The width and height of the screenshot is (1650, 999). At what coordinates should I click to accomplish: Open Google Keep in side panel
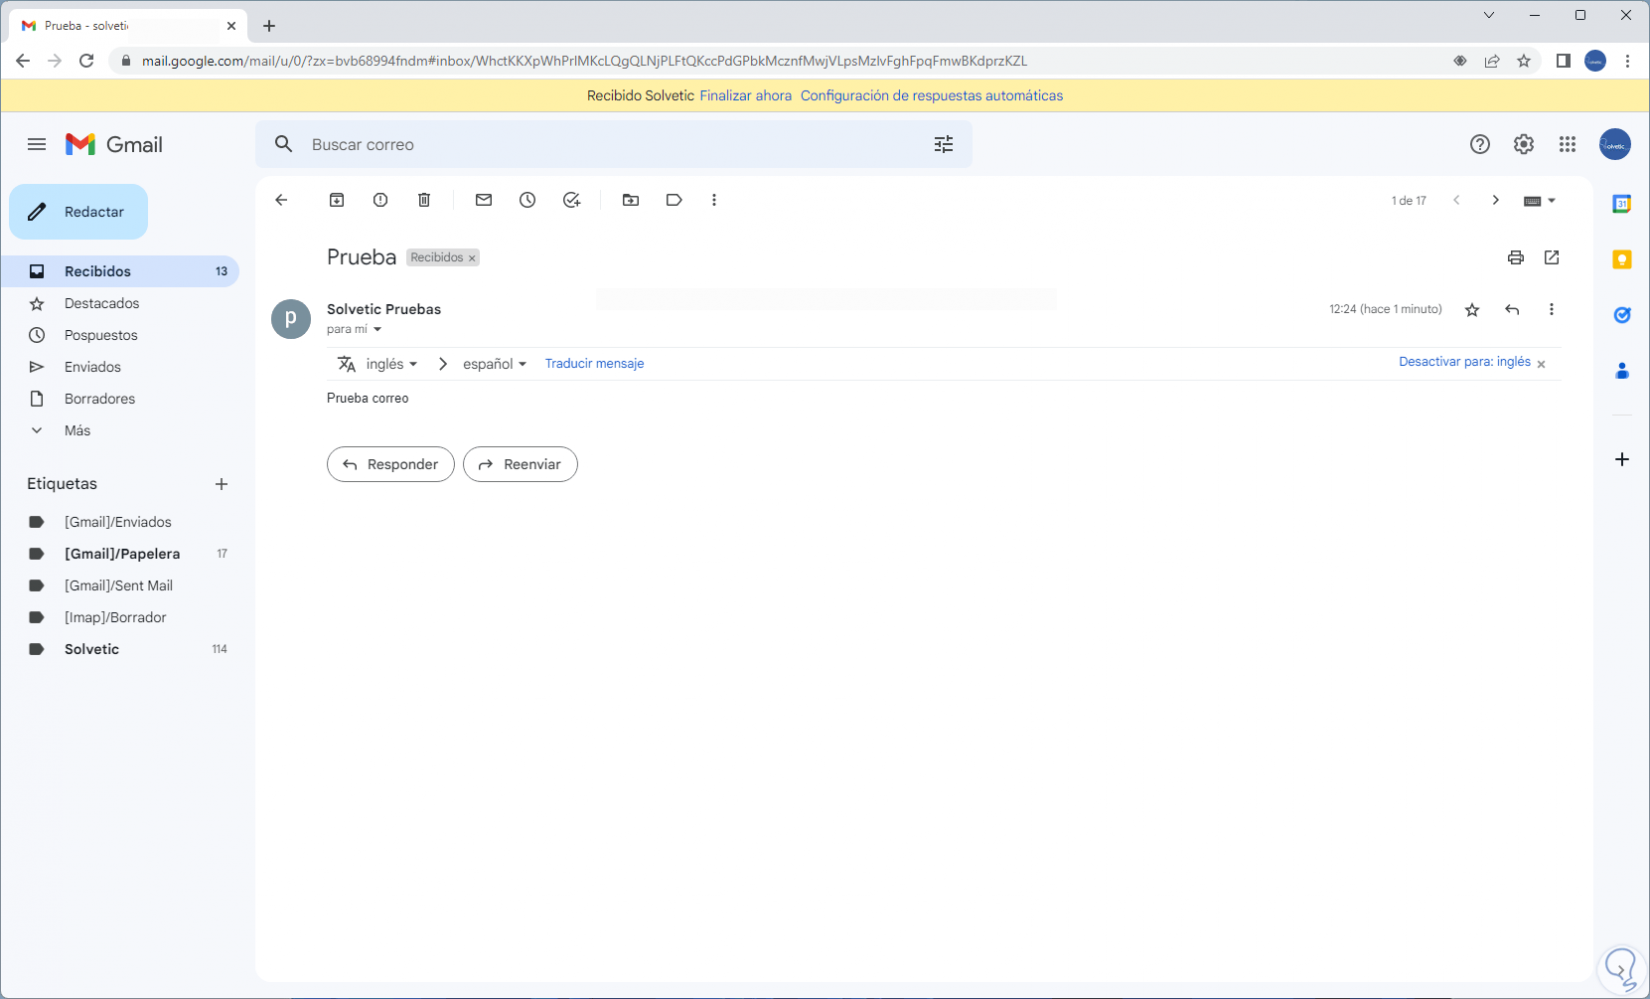pyautogui.click(x=1622, y=260)
